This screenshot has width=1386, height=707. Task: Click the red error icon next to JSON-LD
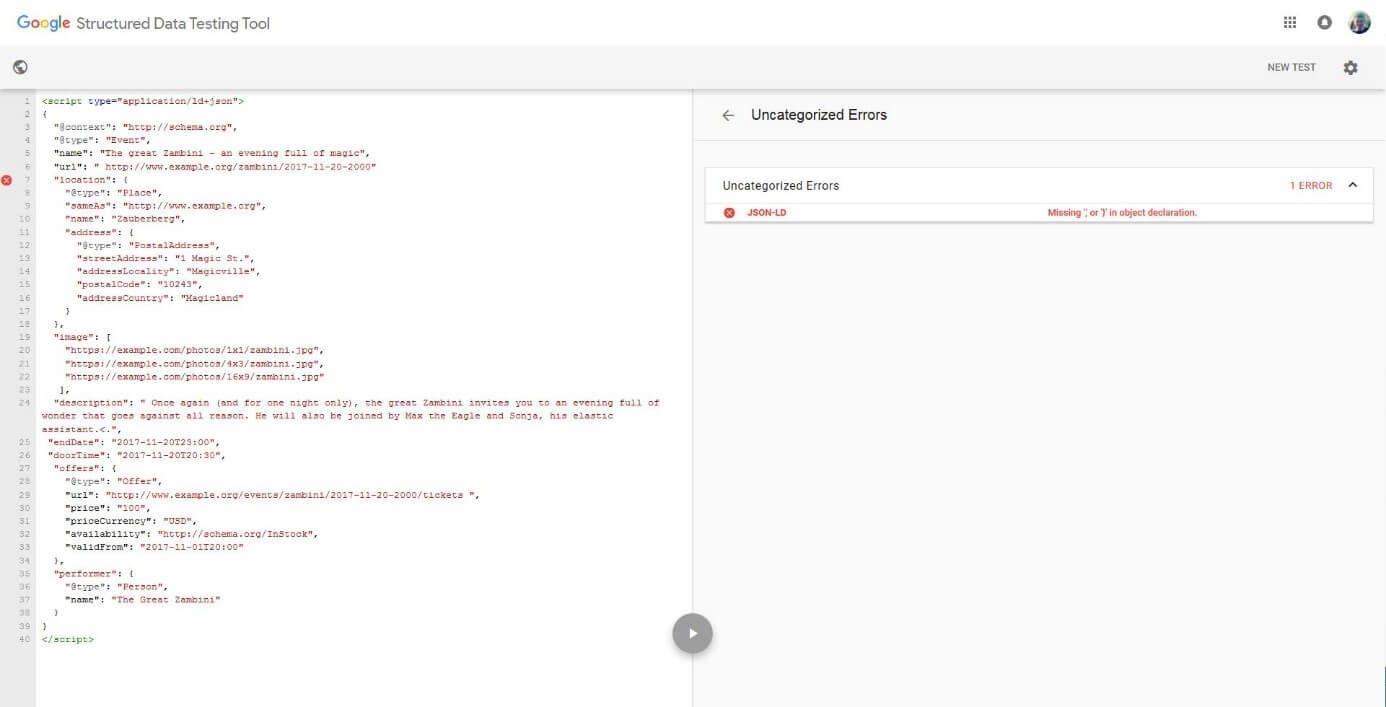pos(729,213)
